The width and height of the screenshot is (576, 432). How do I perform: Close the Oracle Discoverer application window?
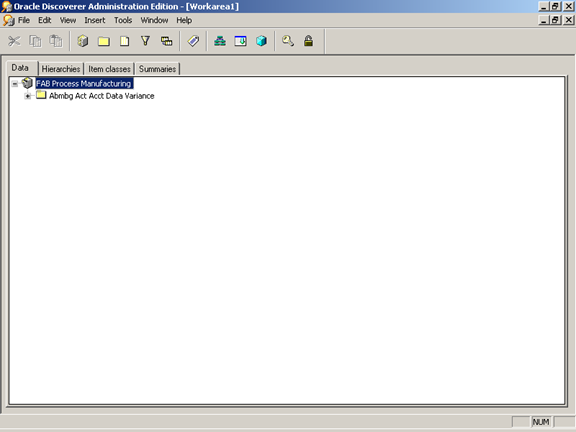pyautogui.click(x=569, y=6)
